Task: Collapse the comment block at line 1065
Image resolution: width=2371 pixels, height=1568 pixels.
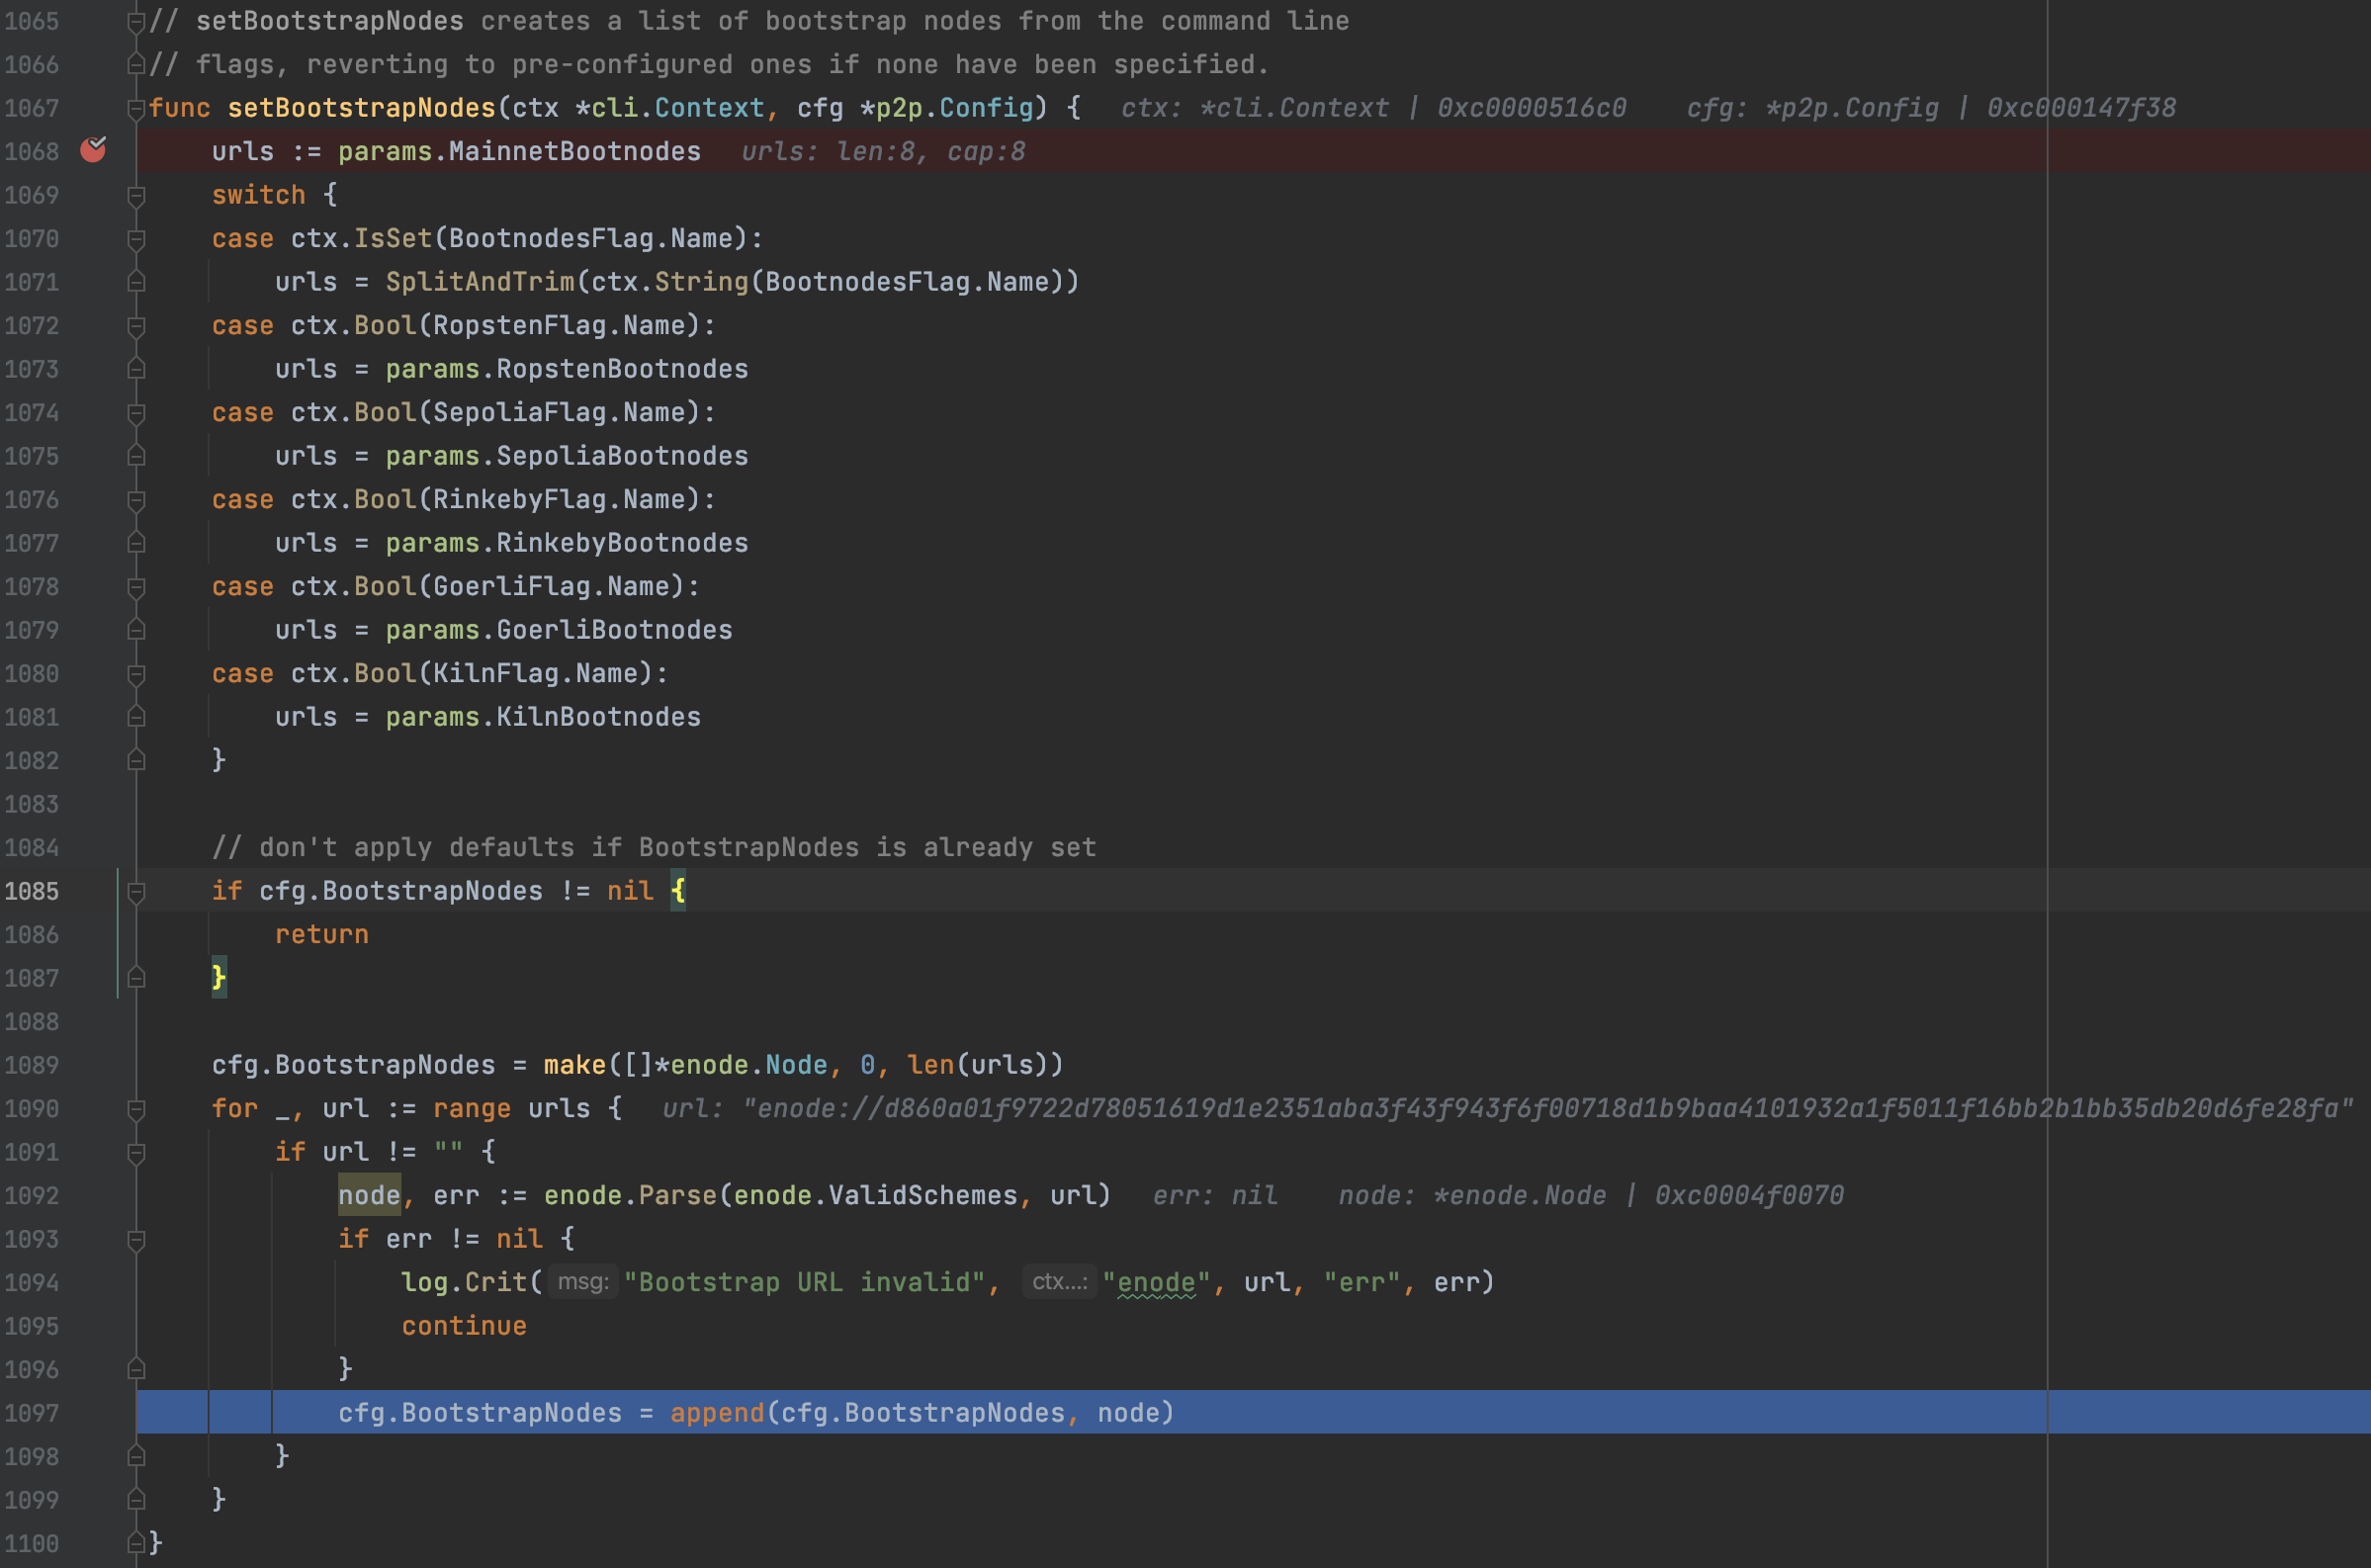Action: coord(137,21)
